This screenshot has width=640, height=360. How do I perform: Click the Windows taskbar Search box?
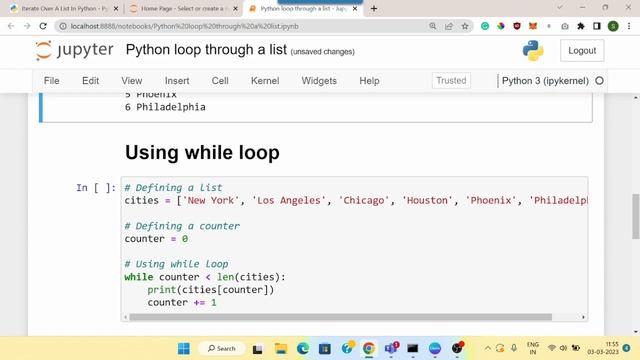pyautogui.click(x=222, y=349)
